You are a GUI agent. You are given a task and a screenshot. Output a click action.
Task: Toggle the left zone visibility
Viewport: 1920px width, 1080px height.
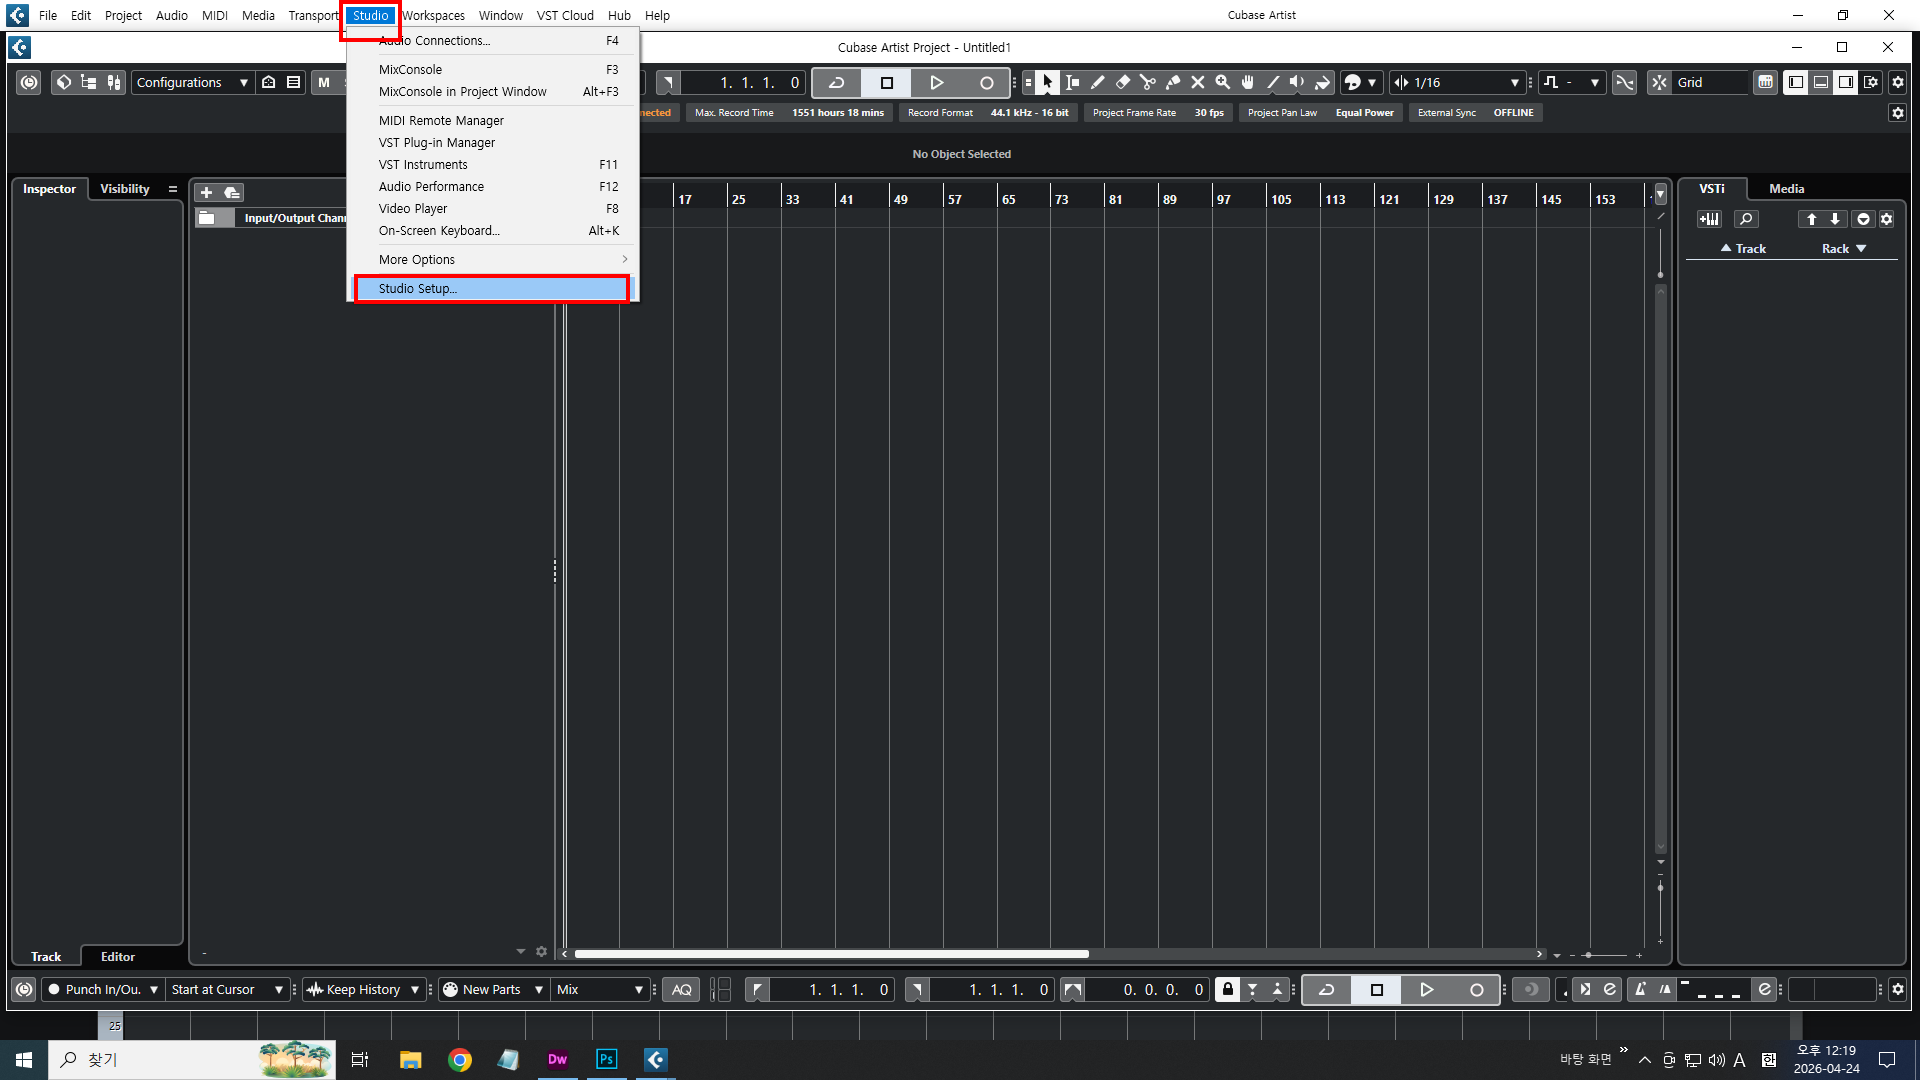click(x=1796, y=82)
